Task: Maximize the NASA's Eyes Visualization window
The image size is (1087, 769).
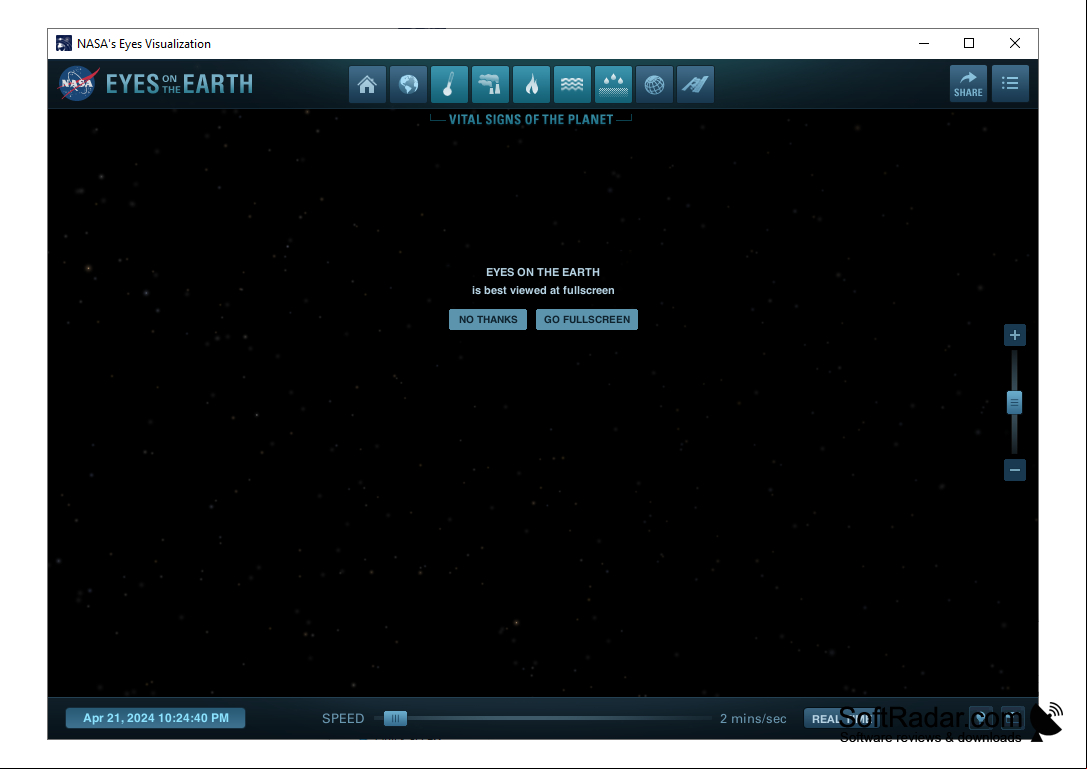Action: tap(969, 43)
